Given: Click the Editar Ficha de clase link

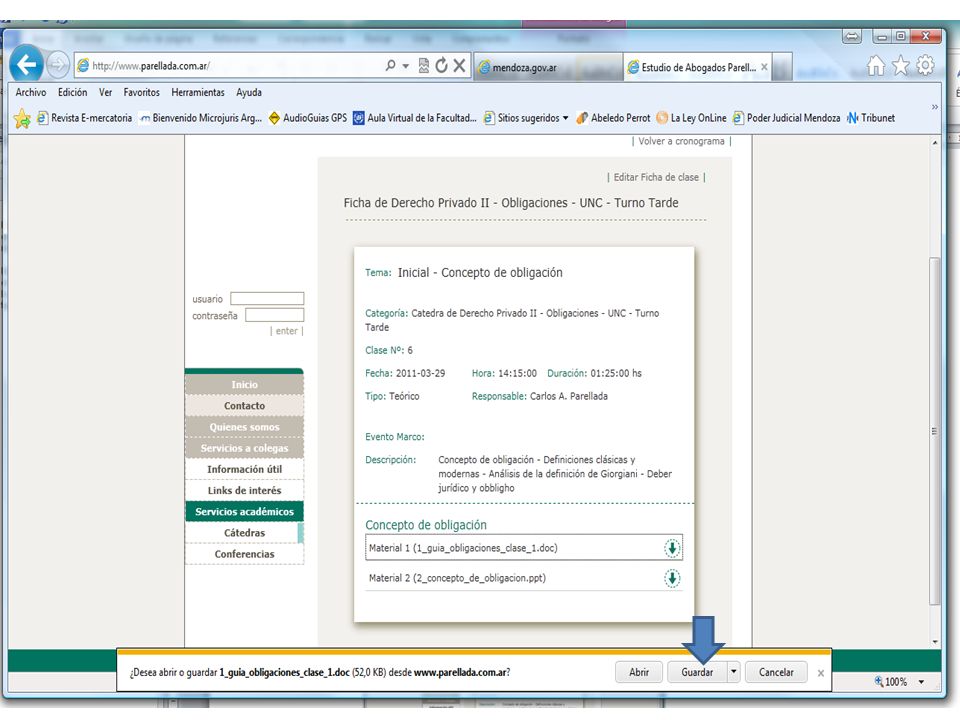Looking at the screenshot, I should click(x=656, y=177).
